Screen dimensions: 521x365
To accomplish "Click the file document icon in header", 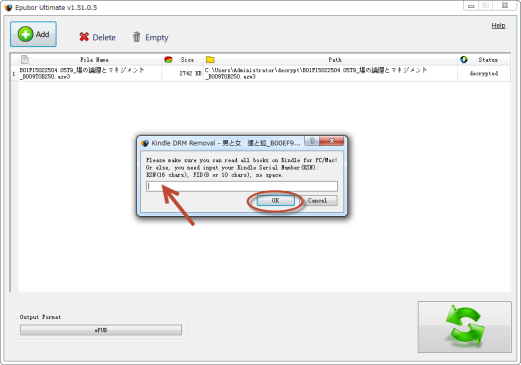I will point(25,60).
